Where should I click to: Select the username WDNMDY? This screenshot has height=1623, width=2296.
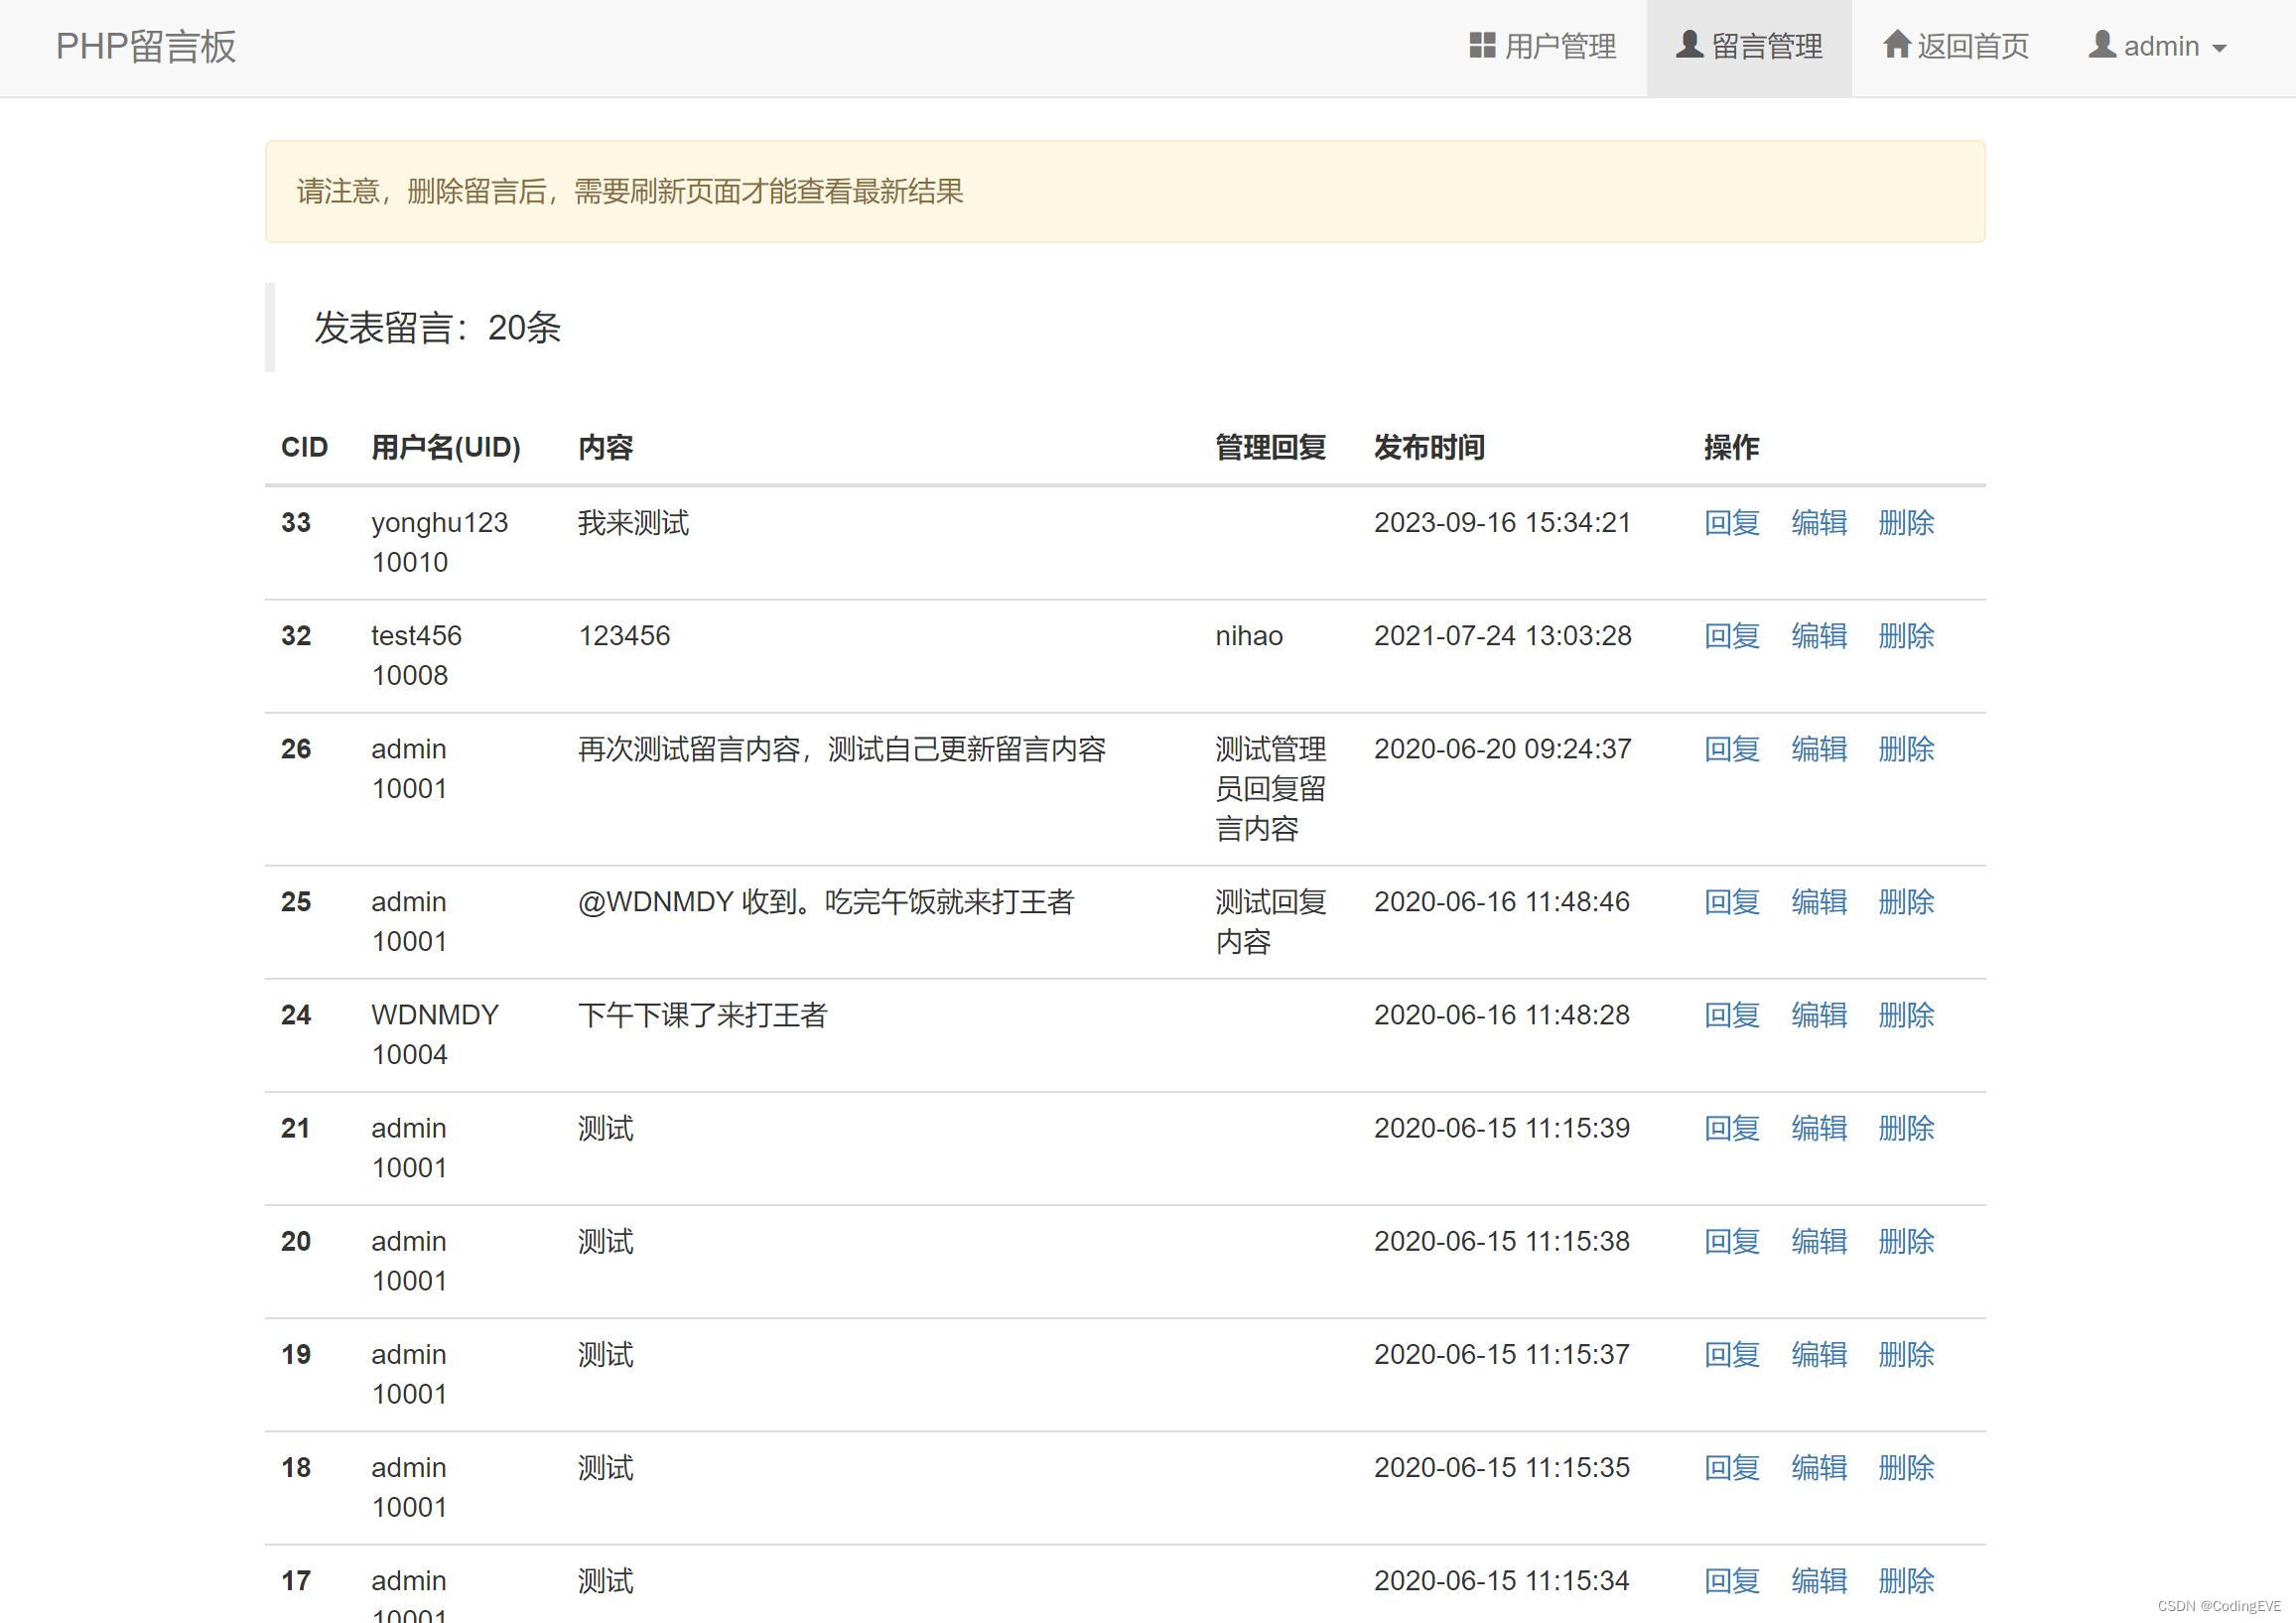tap(435, 1014)
